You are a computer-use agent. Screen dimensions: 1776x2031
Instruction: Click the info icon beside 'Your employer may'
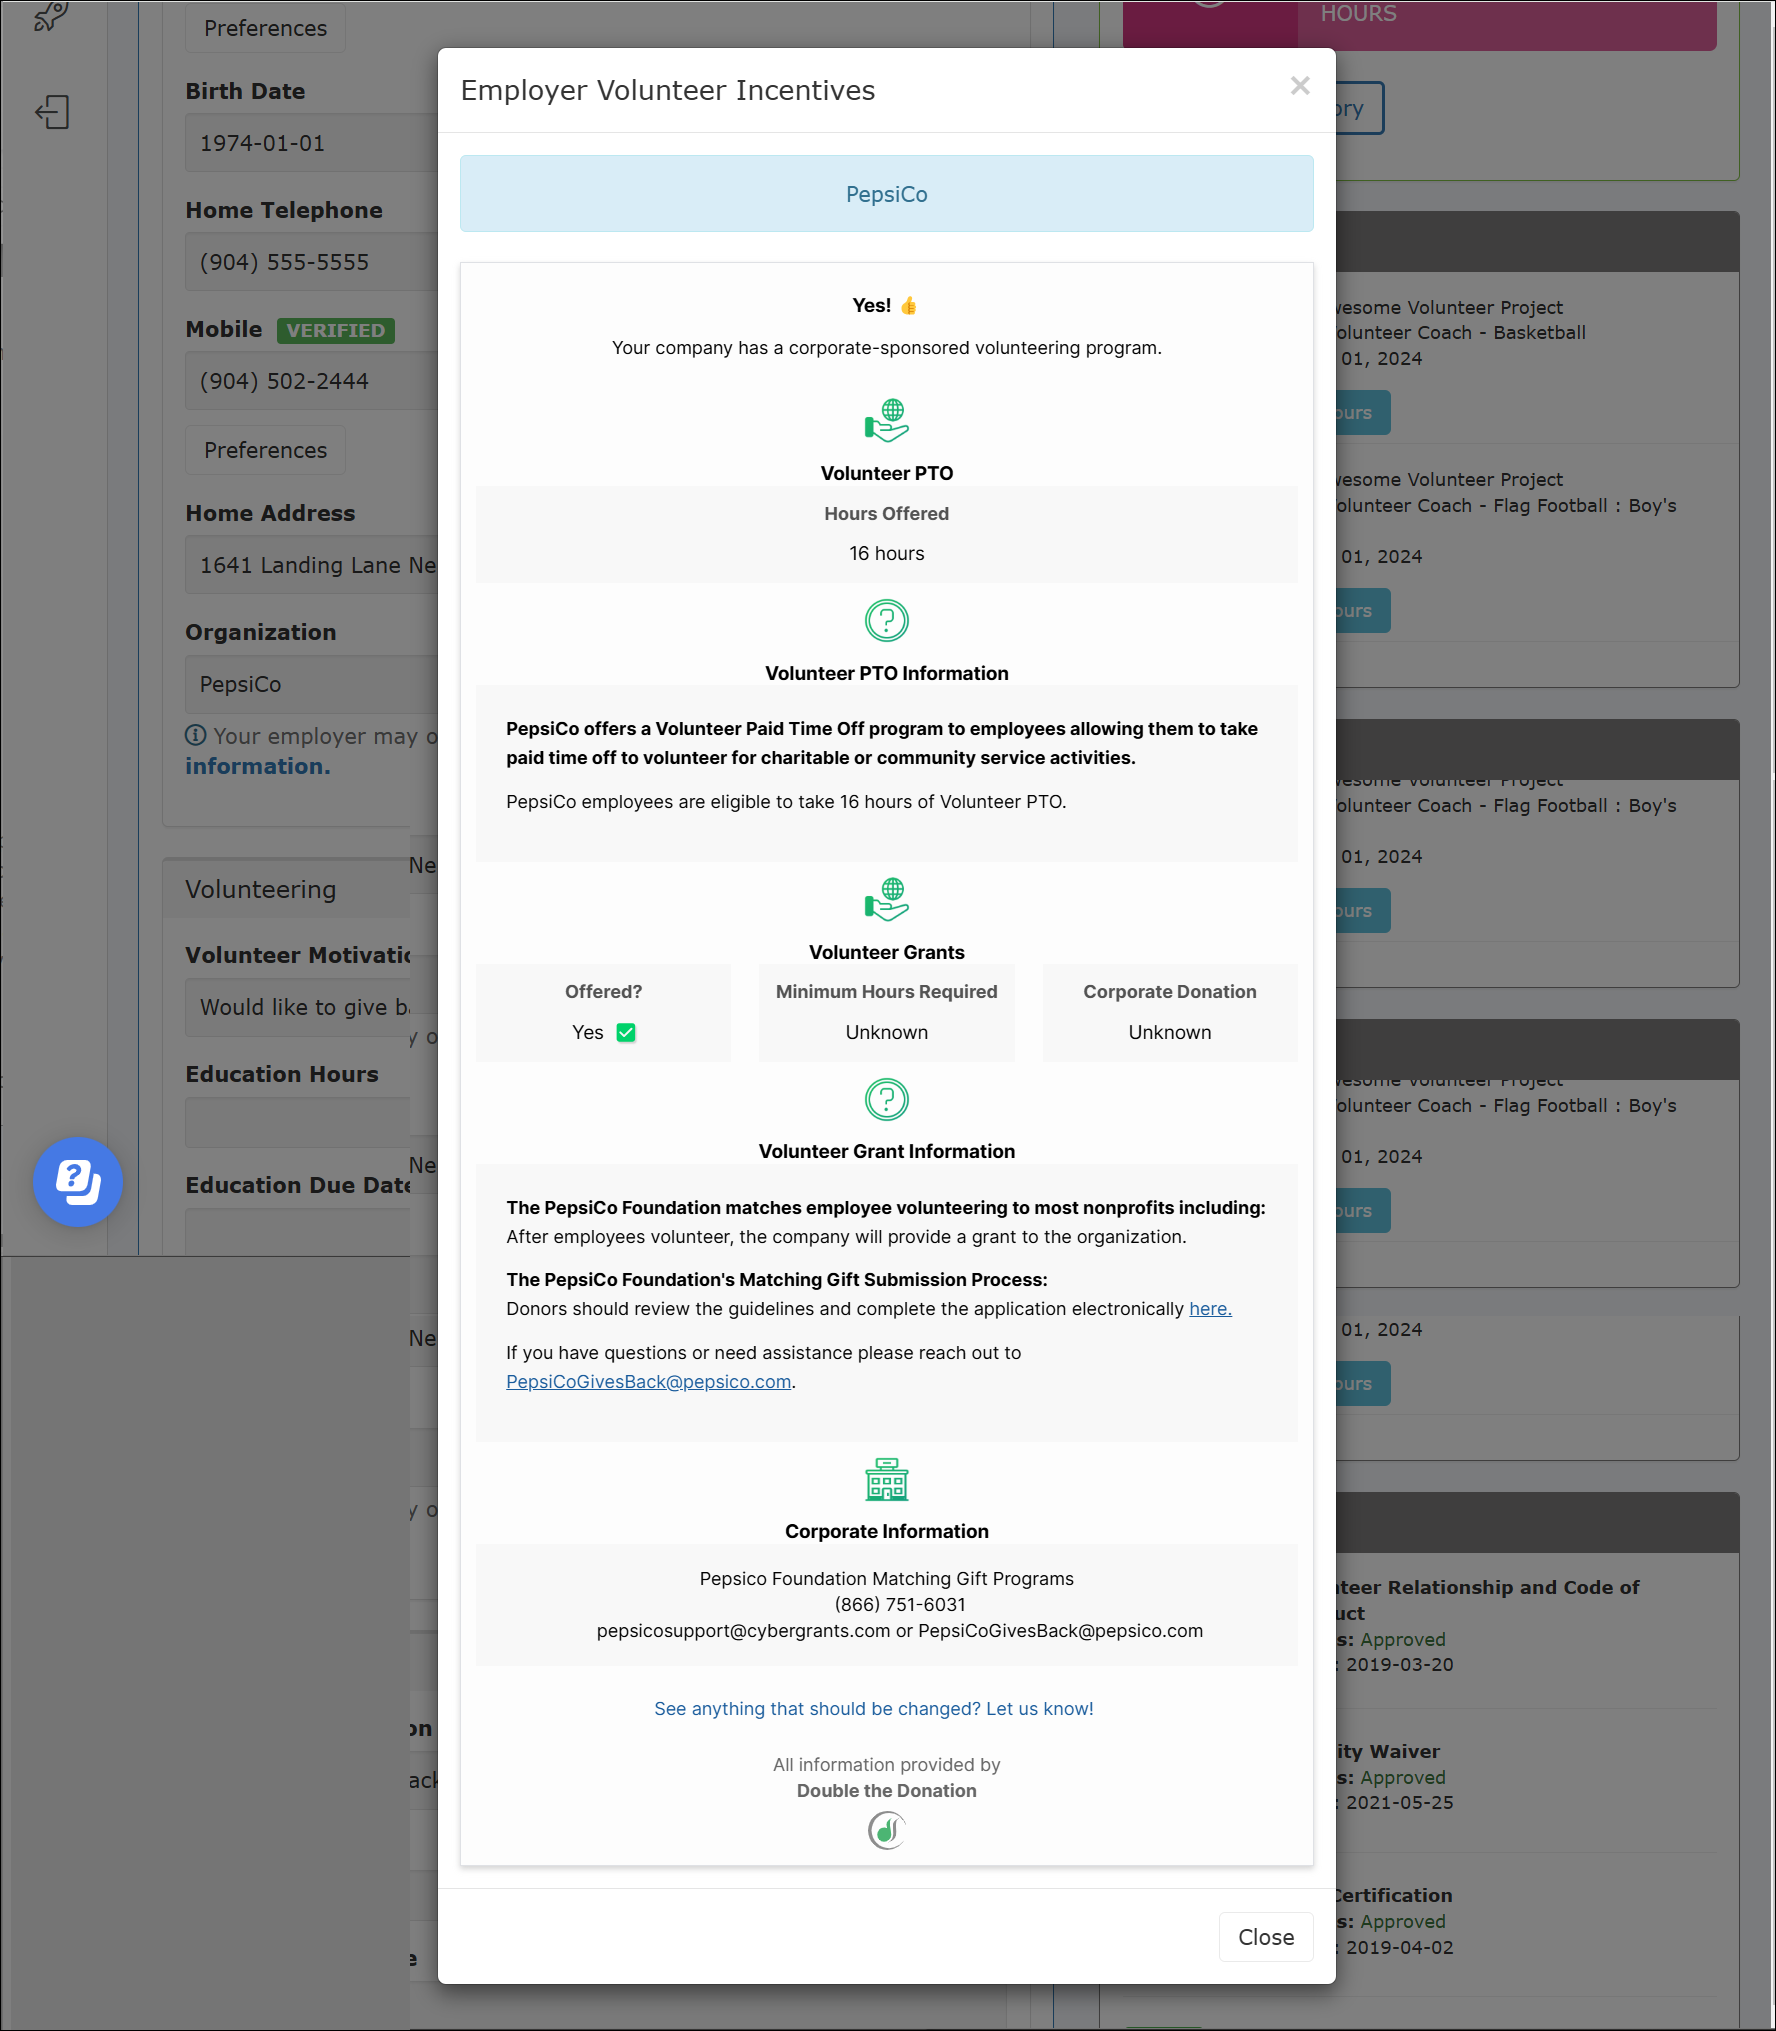[196, 735]
